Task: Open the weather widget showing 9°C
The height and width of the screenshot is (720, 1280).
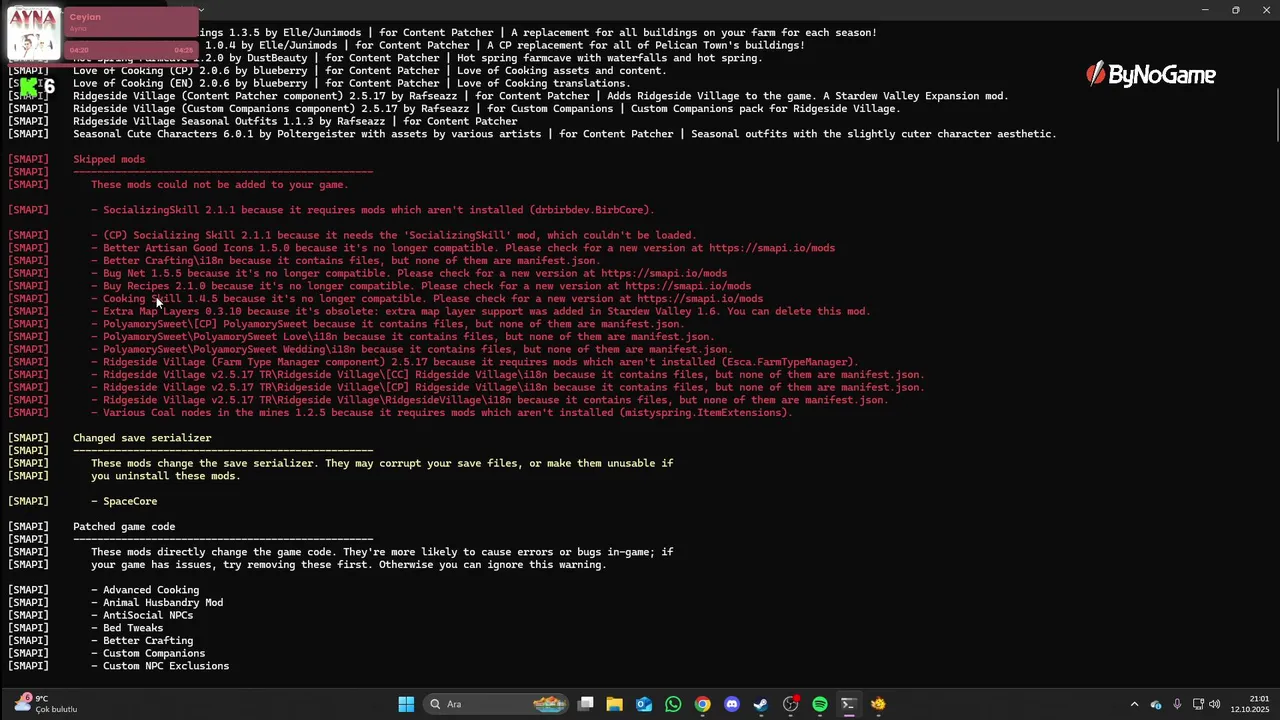Action: point(44,704)
